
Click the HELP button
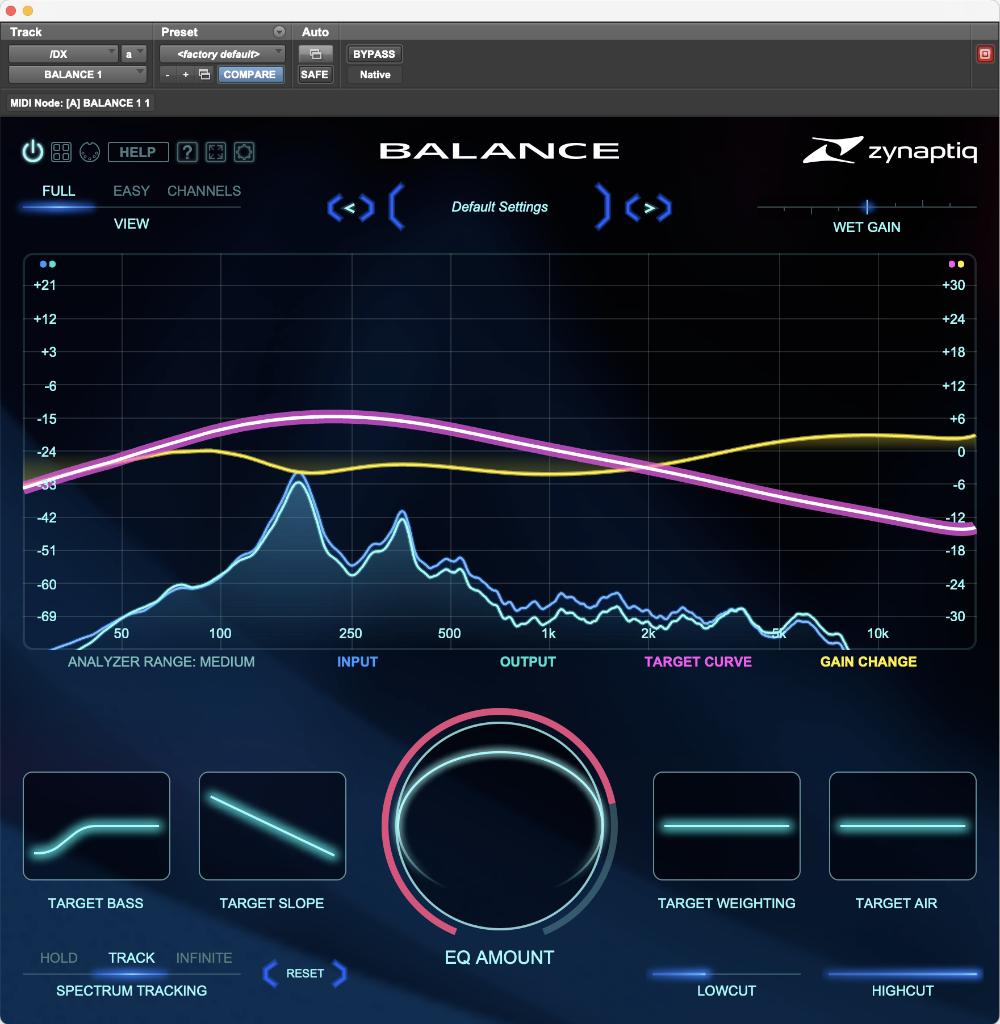coord(138,152)
